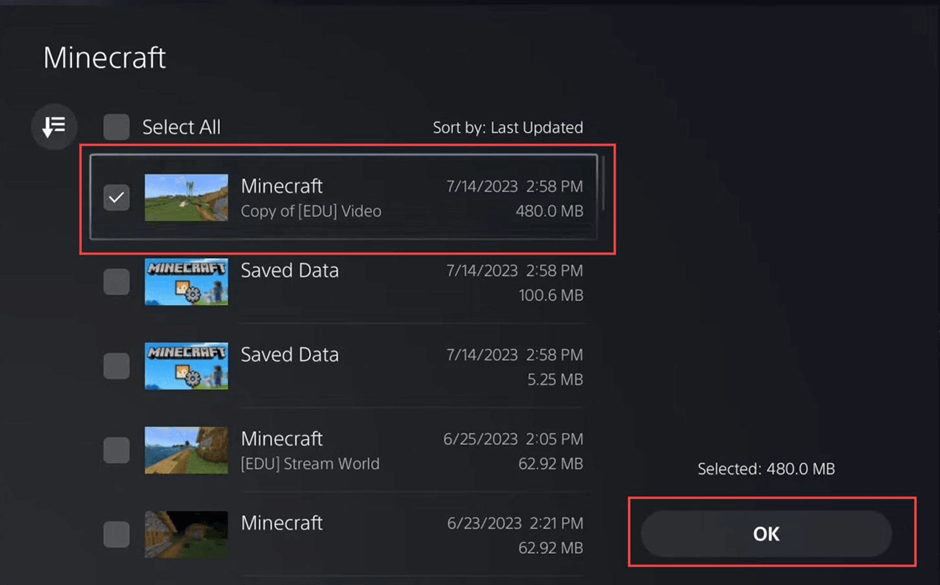Select the Saved Data entry dated 7/14/2023
940x585 pixels.
[x=350, y=281]
